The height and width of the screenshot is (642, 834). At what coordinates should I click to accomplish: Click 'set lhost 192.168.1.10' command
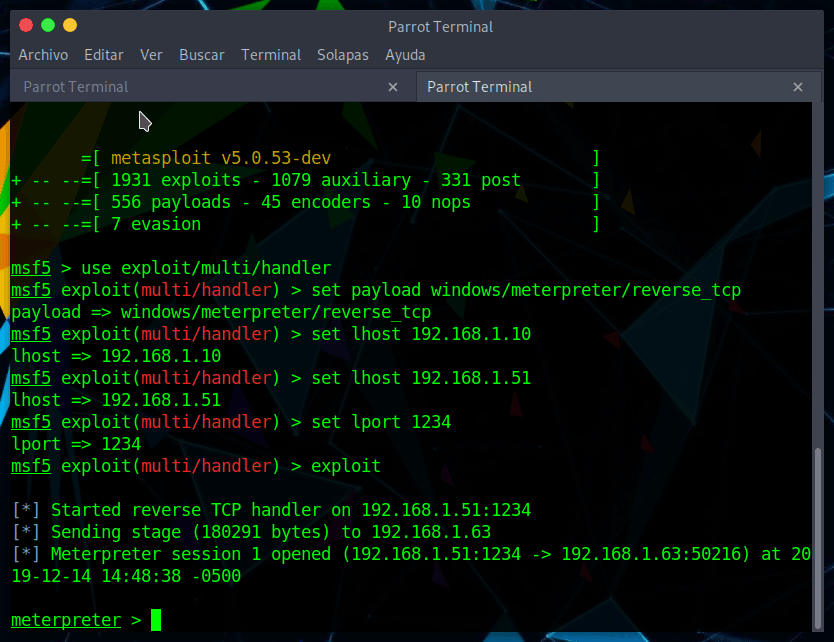click(421, 334)
